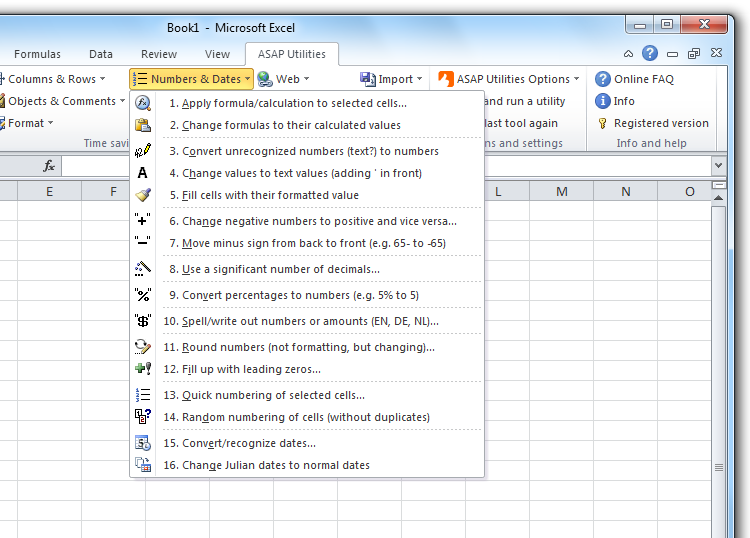Choose Apply formula/calculation to selected cells
Viewport: 750px width, 538px height.
pos(307,103)
